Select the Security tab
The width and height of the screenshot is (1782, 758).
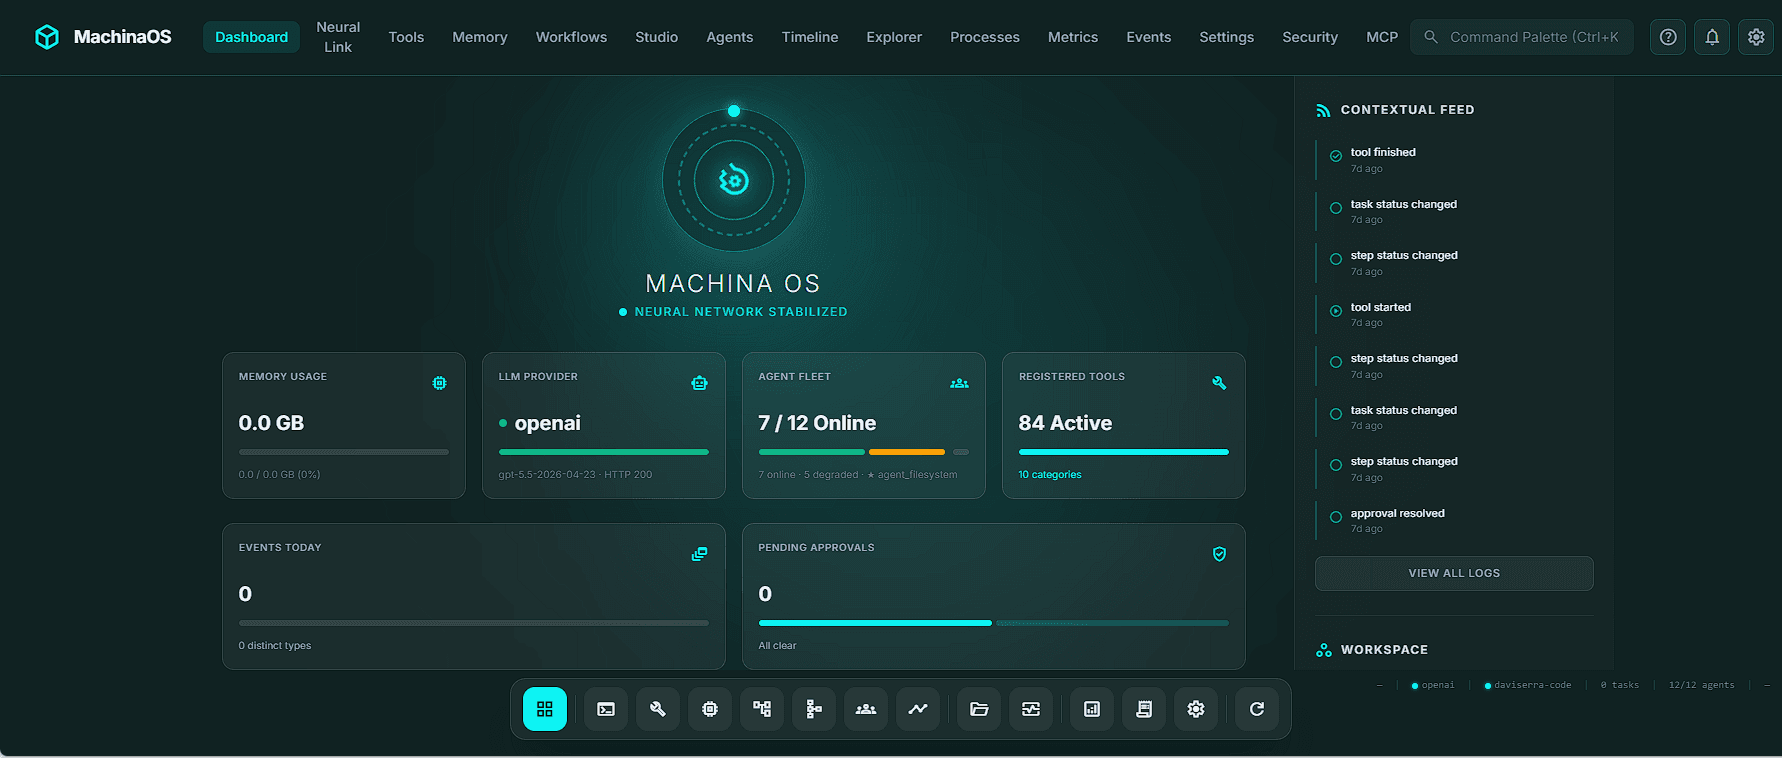1310,37
